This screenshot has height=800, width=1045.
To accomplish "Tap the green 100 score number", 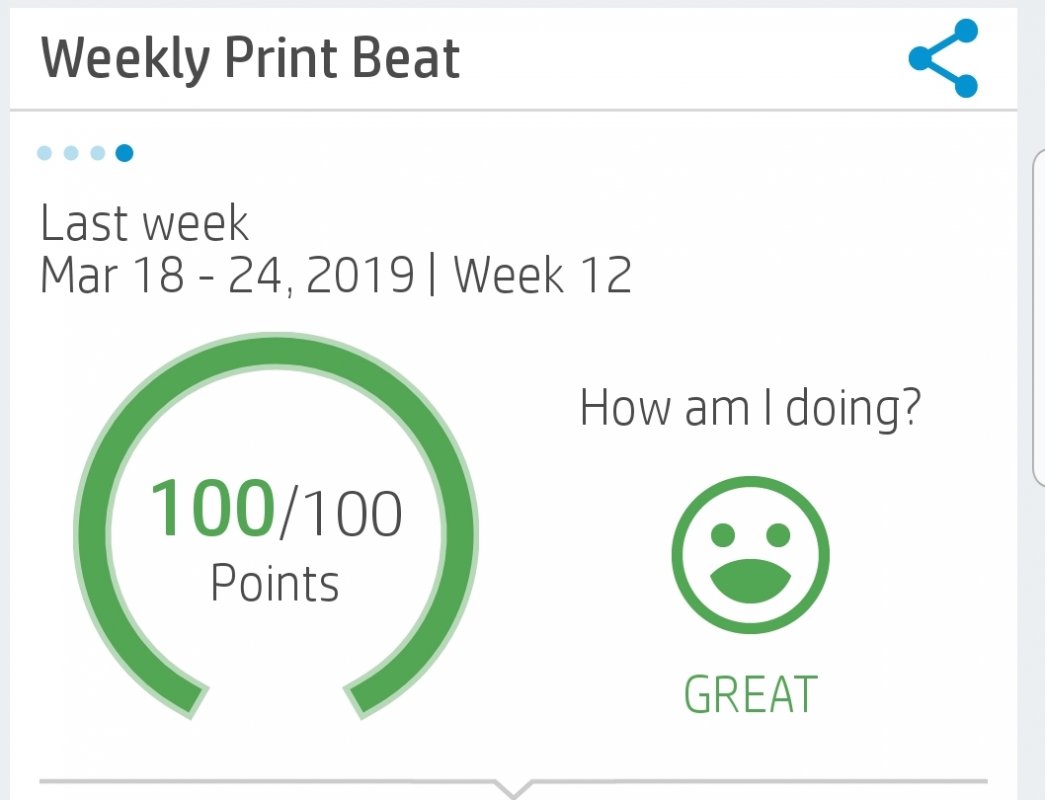I will click(213, 509).
